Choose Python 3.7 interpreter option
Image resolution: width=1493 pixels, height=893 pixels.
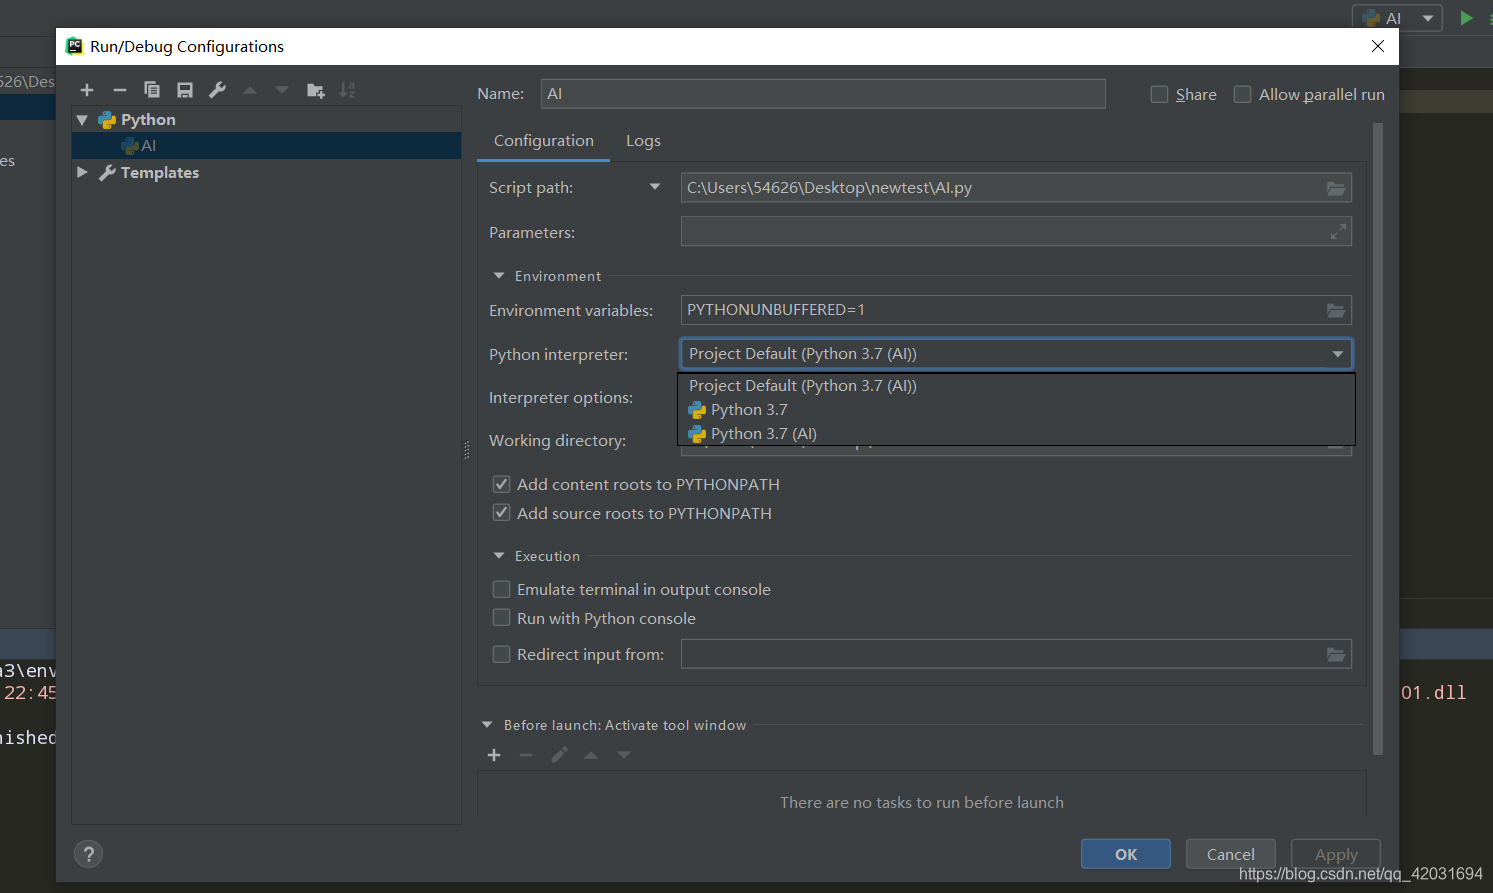[x=1016, y=410]
